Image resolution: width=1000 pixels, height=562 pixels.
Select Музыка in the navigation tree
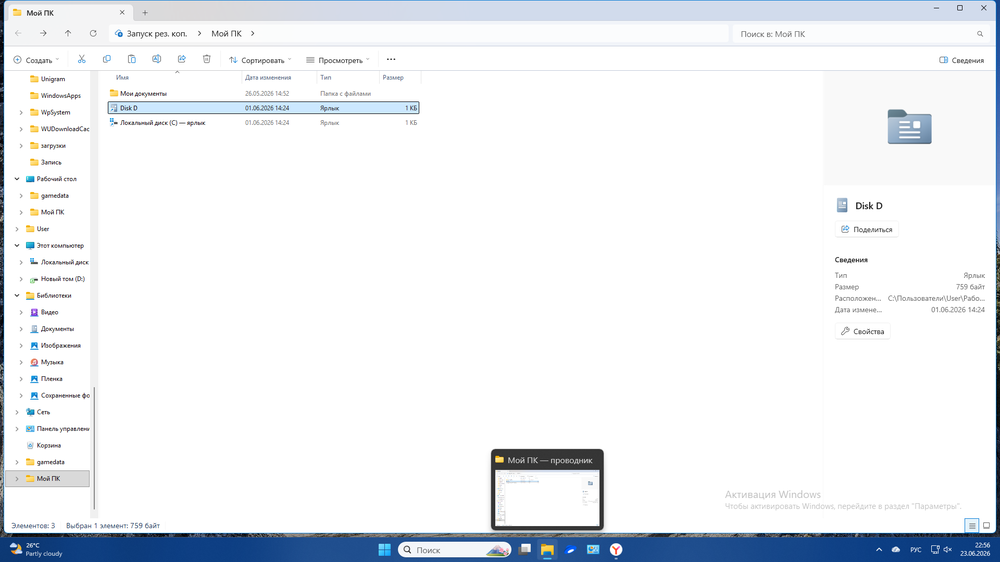click(52, 362)
